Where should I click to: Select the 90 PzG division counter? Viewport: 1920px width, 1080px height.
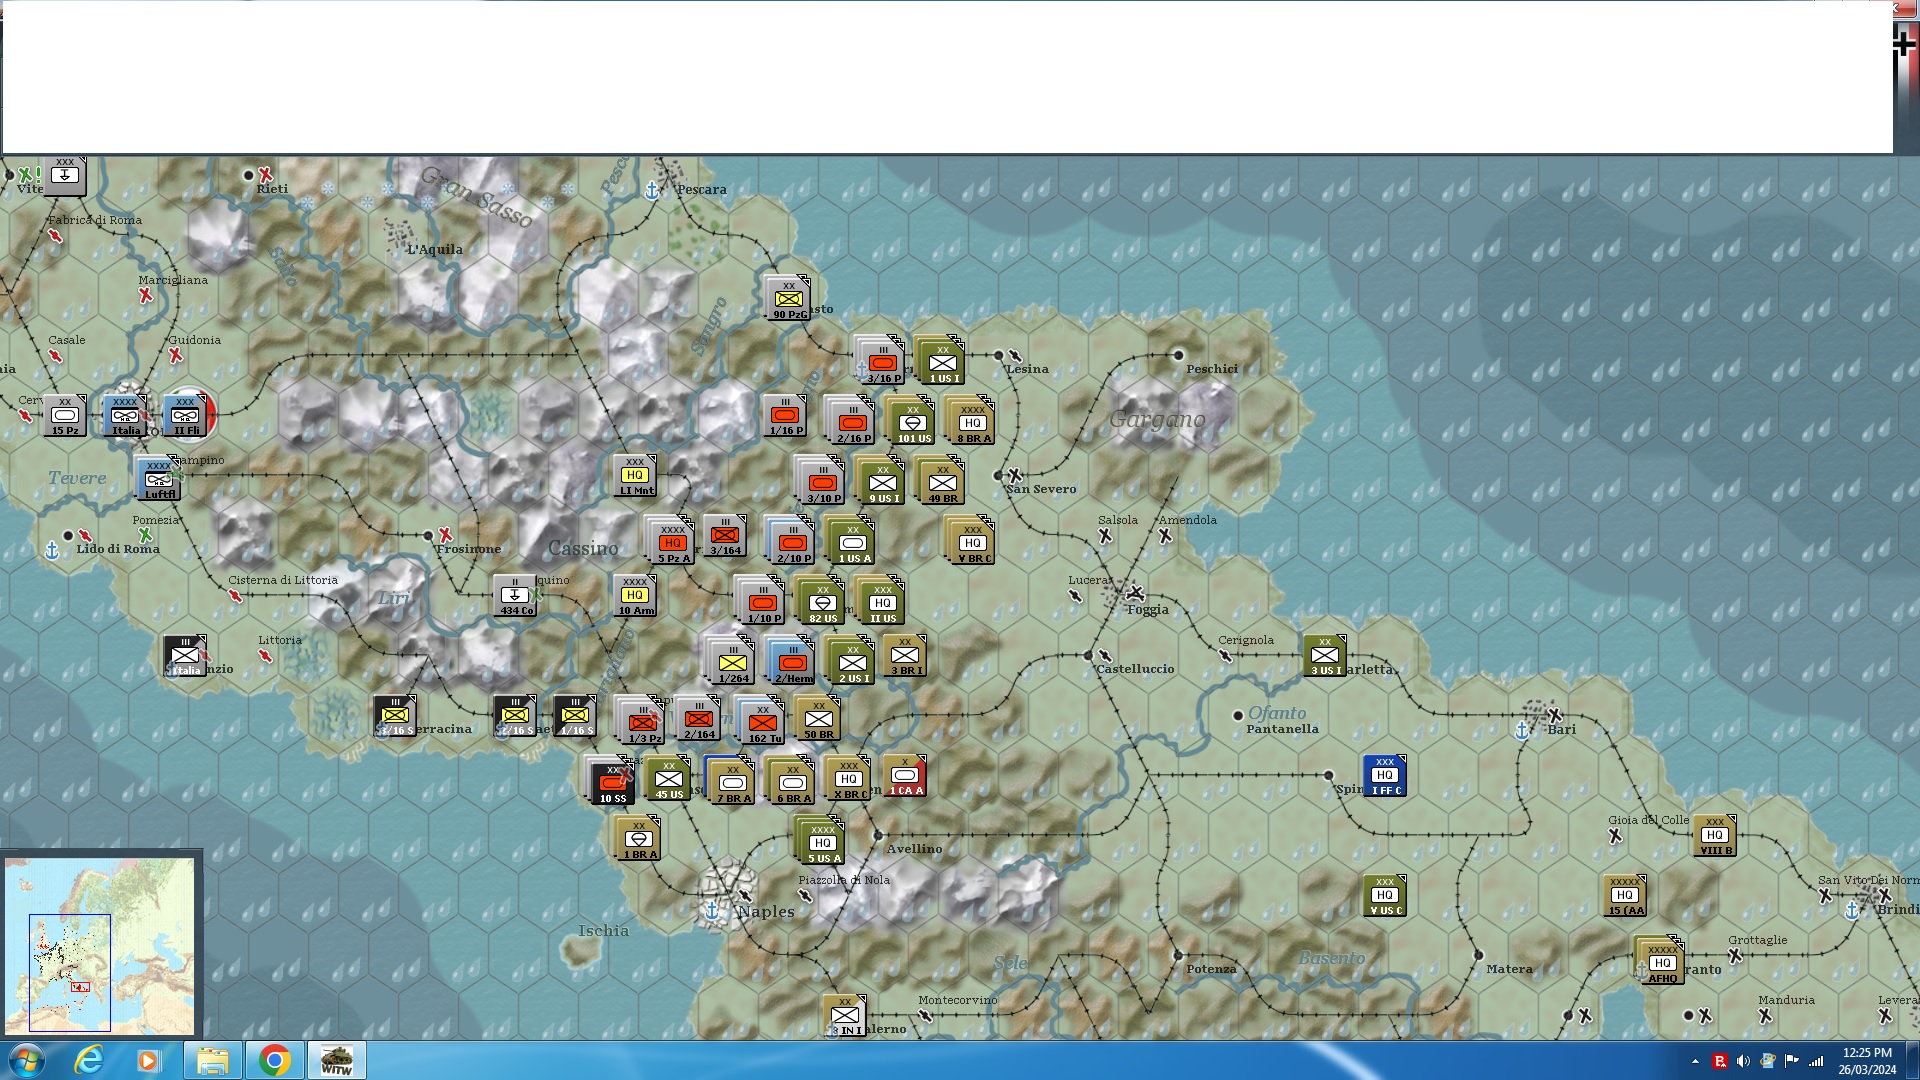click(x=789, y=299)
